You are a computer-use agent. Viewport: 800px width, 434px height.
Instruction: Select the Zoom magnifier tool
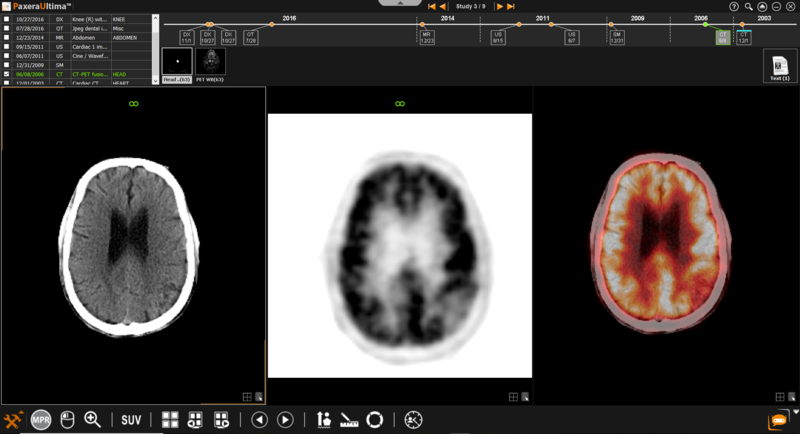pyautogui.click(x=92, y=420)
